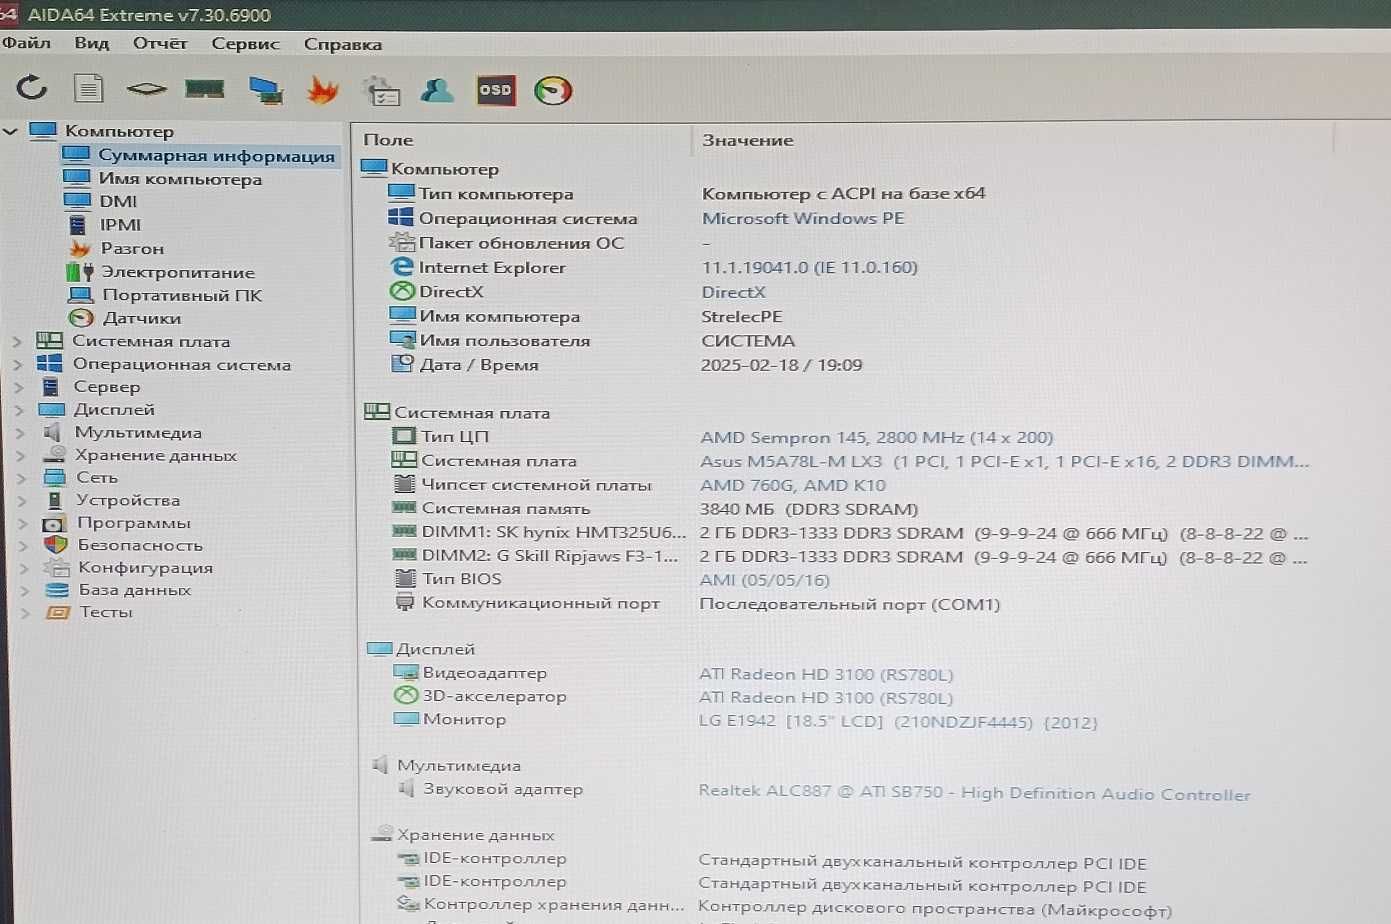1391x924 pixels.
Task: Open AMI BIOS value link
Action: pos(764,580)
